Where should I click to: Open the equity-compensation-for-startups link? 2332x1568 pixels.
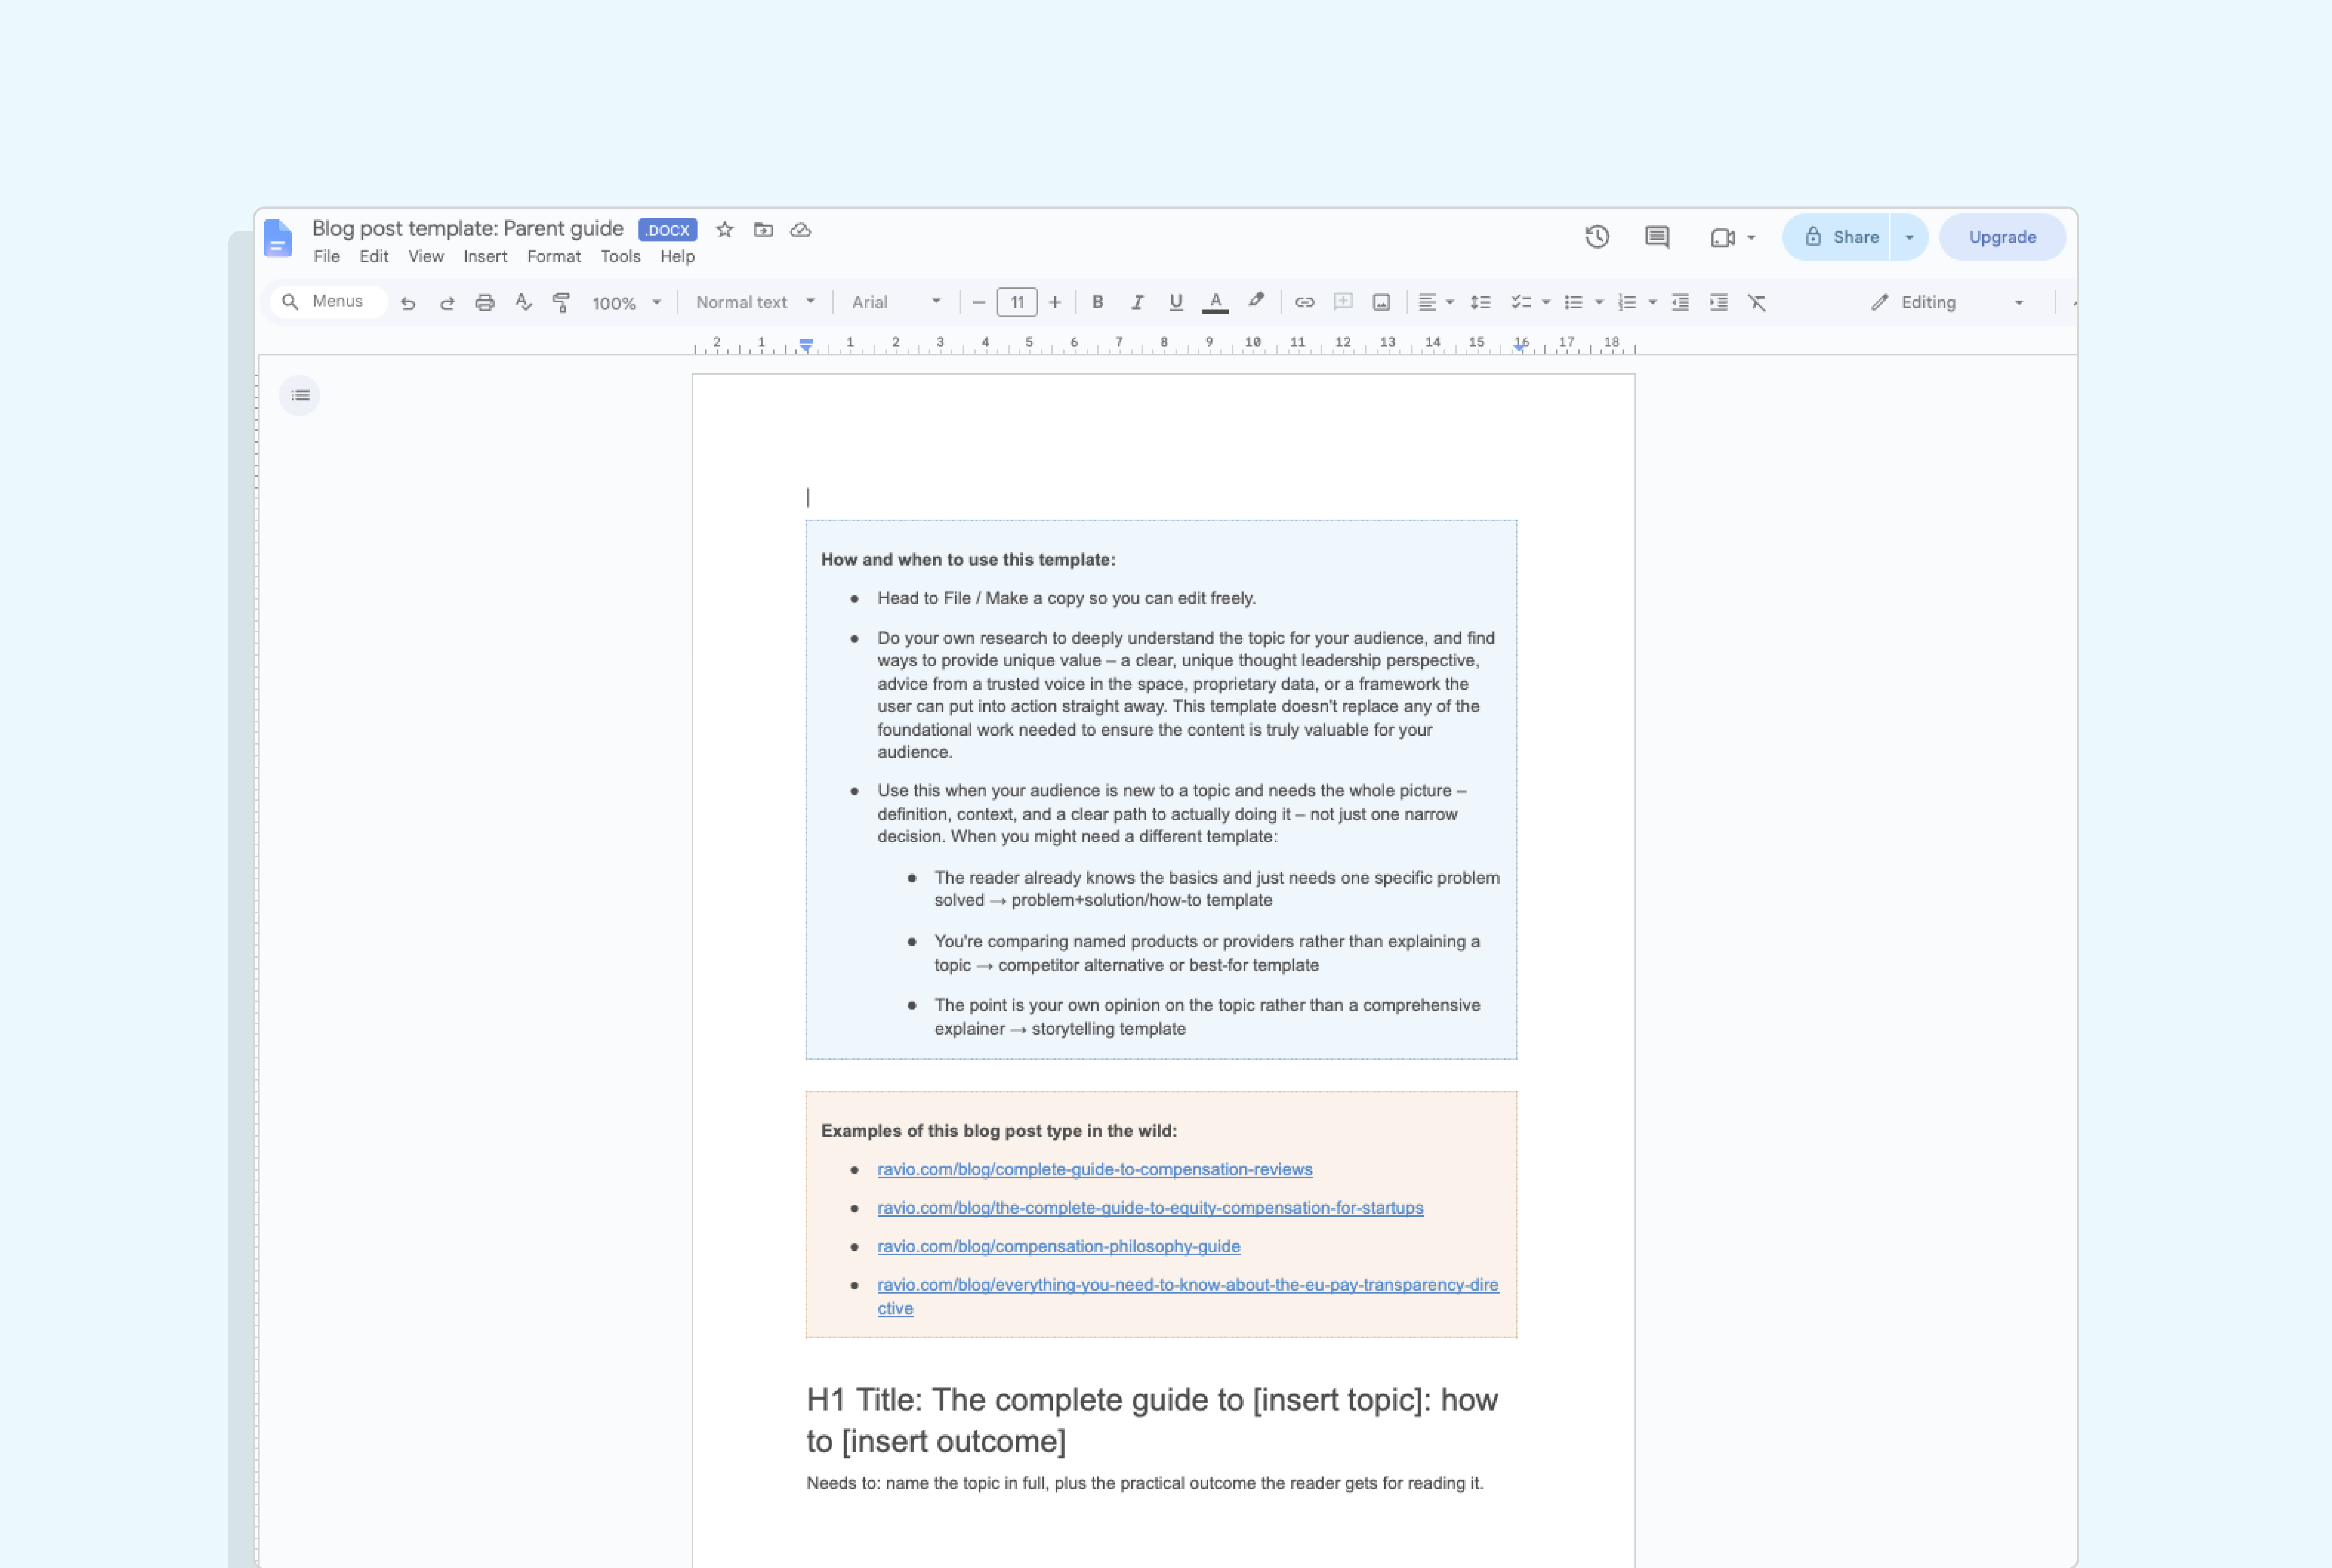point(1150,1208)
